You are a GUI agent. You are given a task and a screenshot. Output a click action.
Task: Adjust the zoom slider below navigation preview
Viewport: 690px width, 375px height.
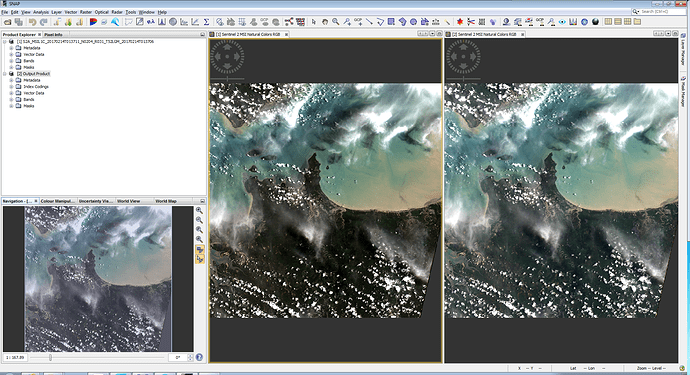[50, 357]
